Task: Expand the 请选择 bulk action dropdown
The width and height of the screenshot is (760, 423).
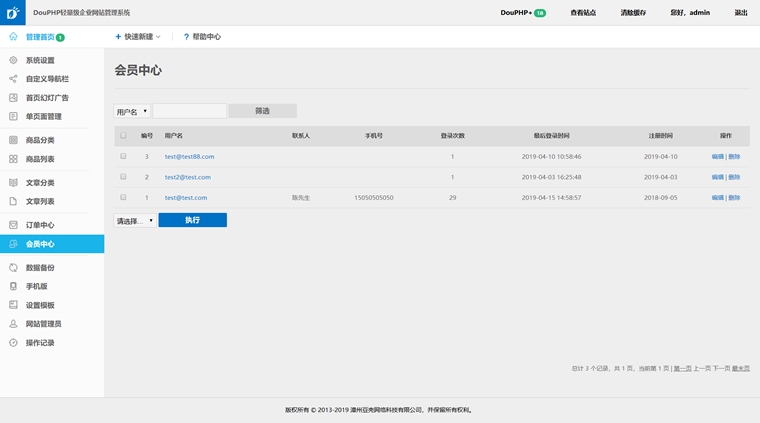Action: pyautogui.click(x=135, y=220)
